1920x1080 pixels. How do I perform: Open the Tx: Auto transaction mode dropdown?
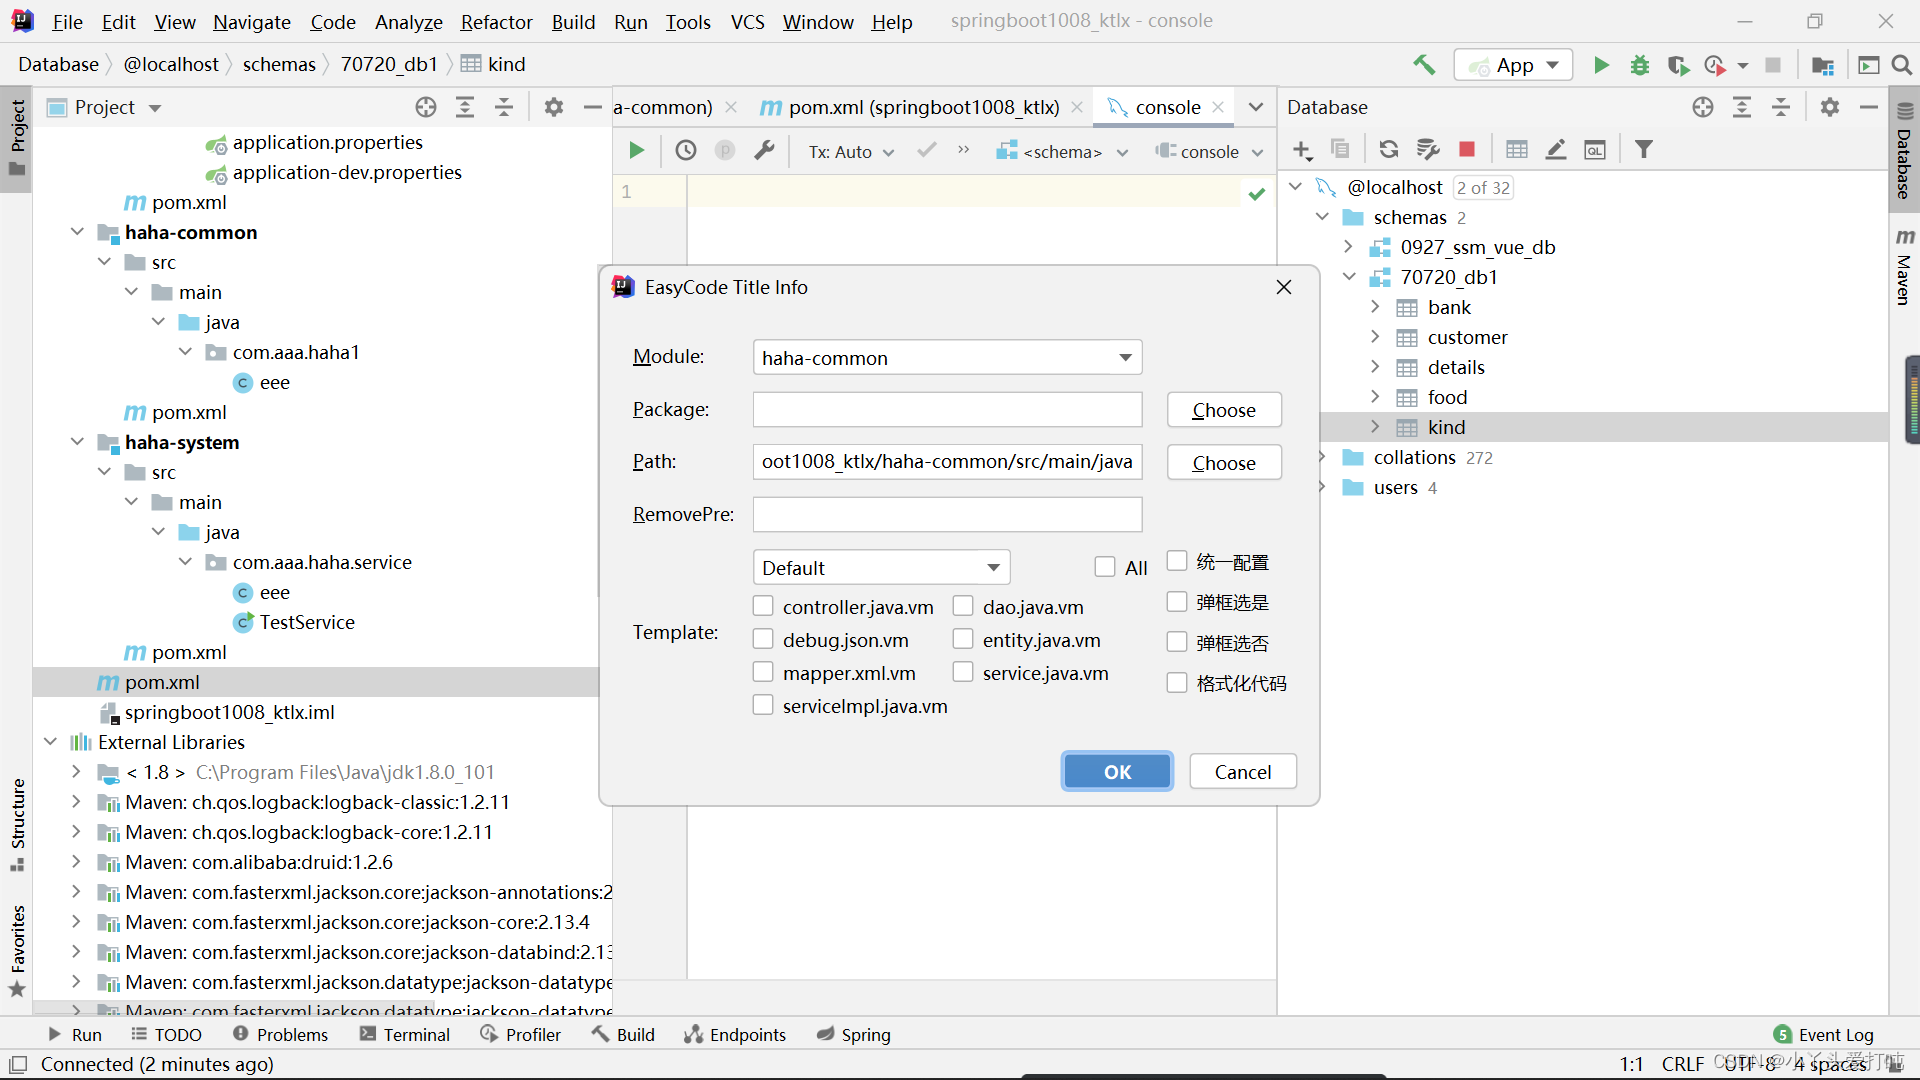tap(851, 152)
